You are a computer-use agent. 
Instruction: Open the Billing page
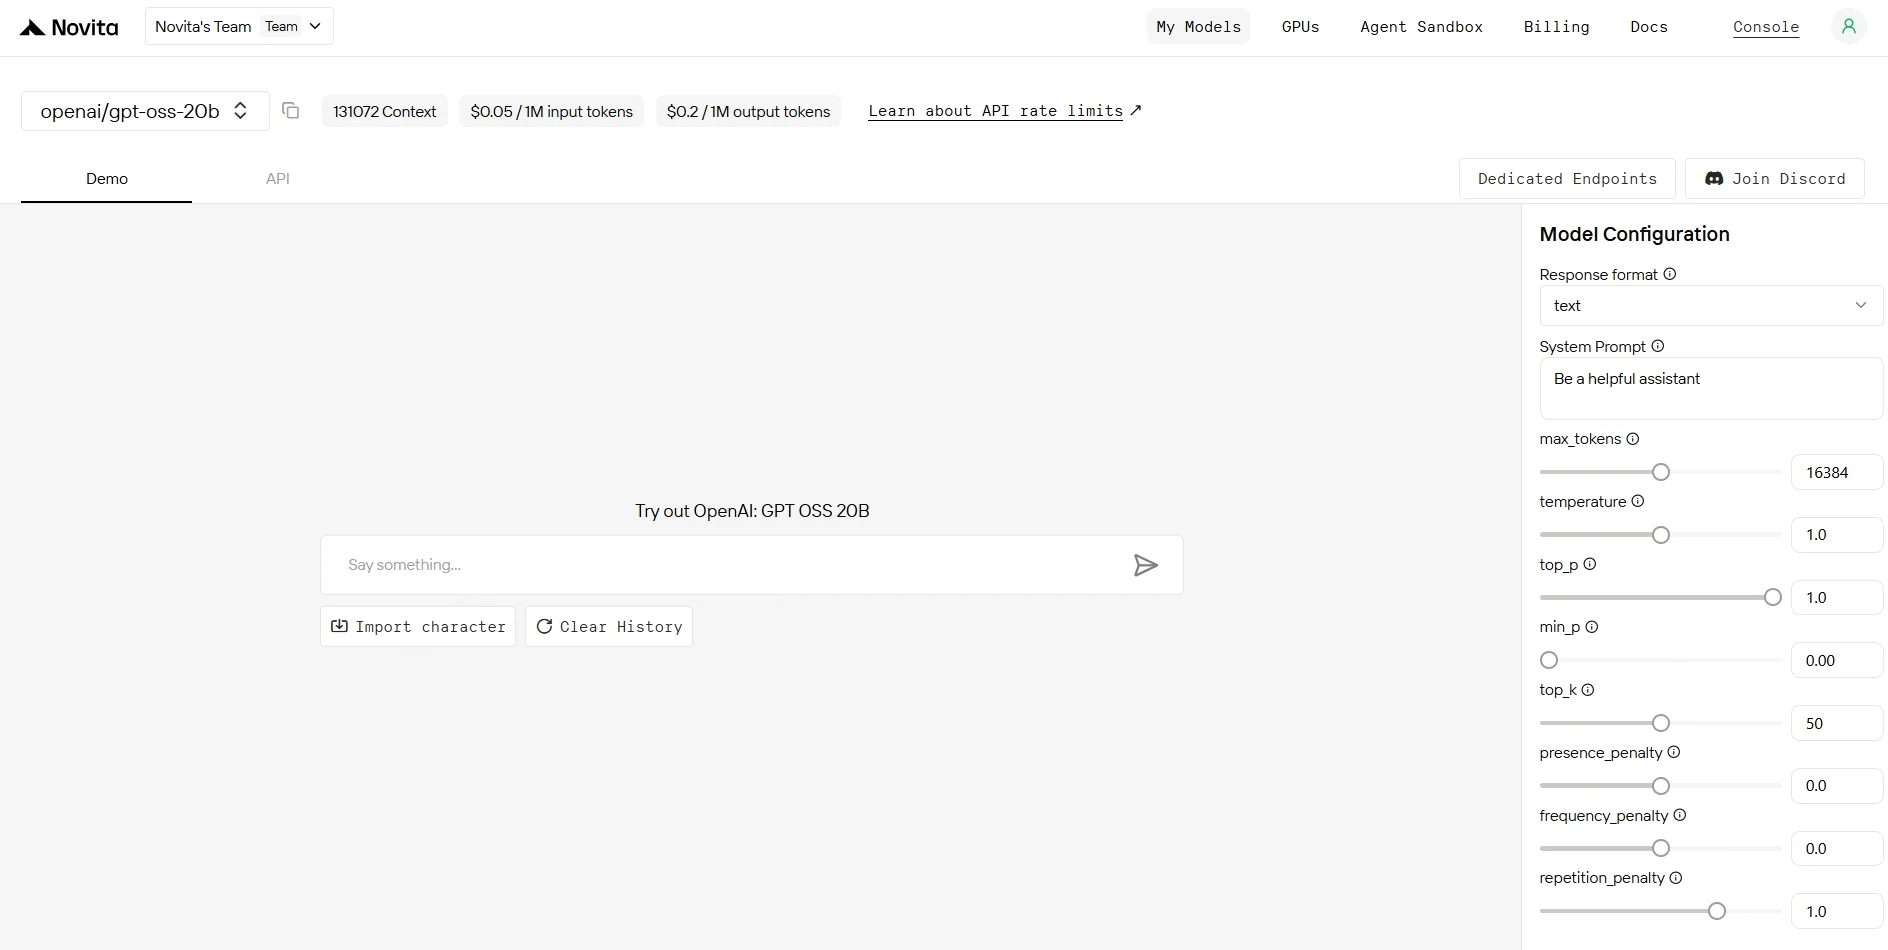1557,27
